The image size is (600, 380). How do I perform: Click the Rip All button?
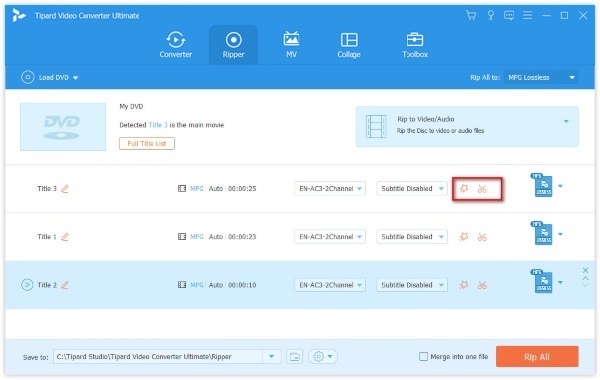[x=537, y=357]
